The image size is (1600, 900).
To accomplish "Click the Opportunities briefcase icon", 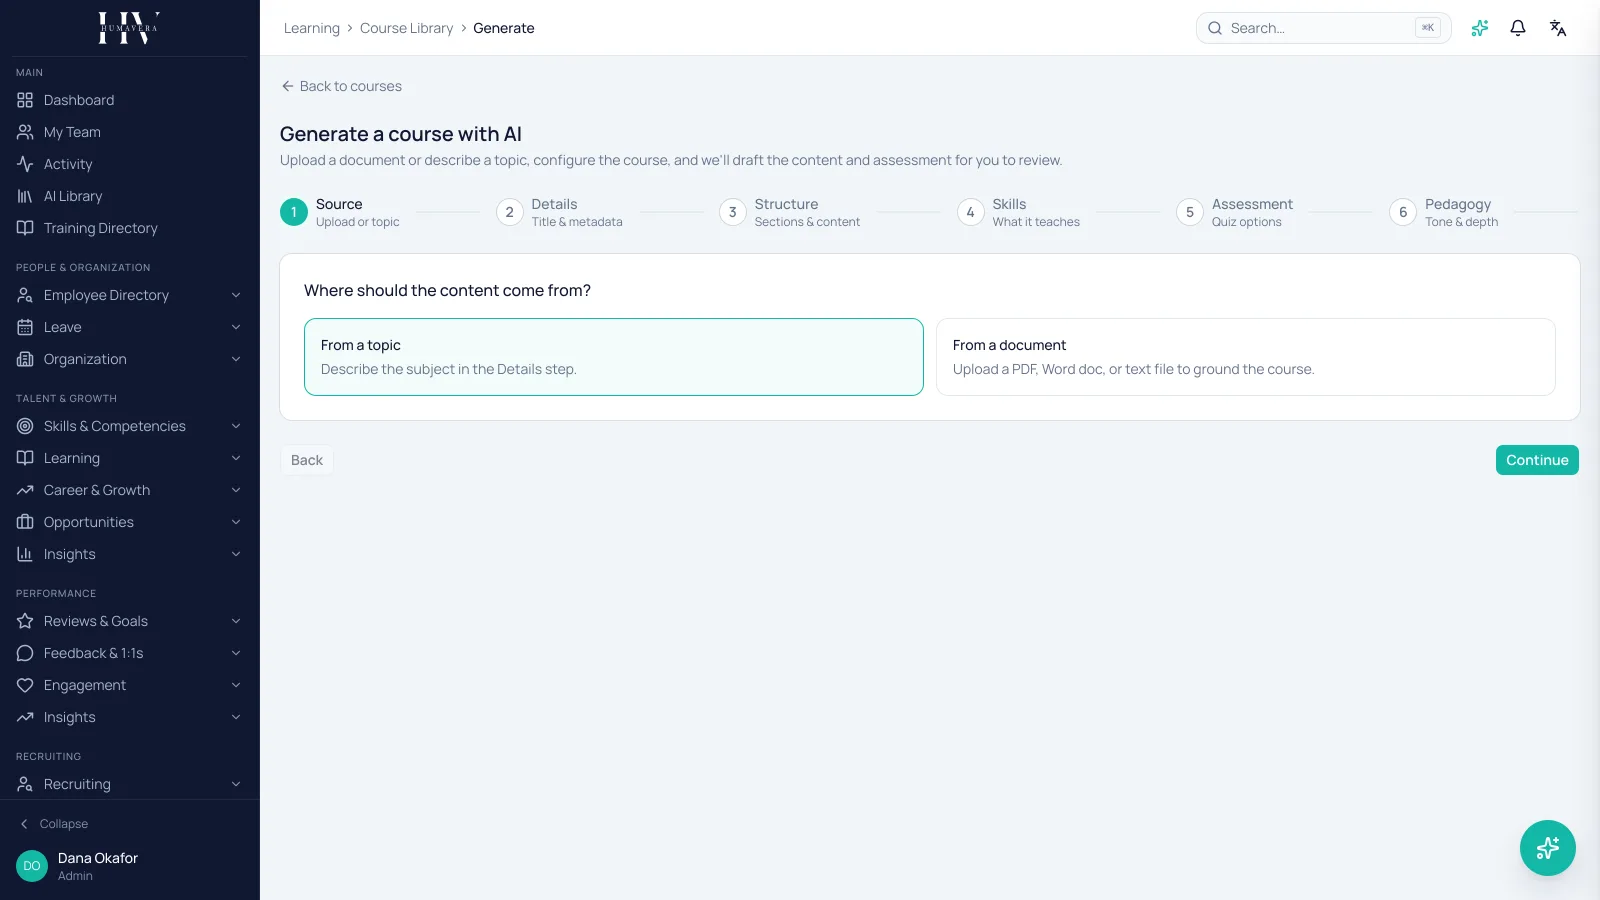I will pos(25,522).
